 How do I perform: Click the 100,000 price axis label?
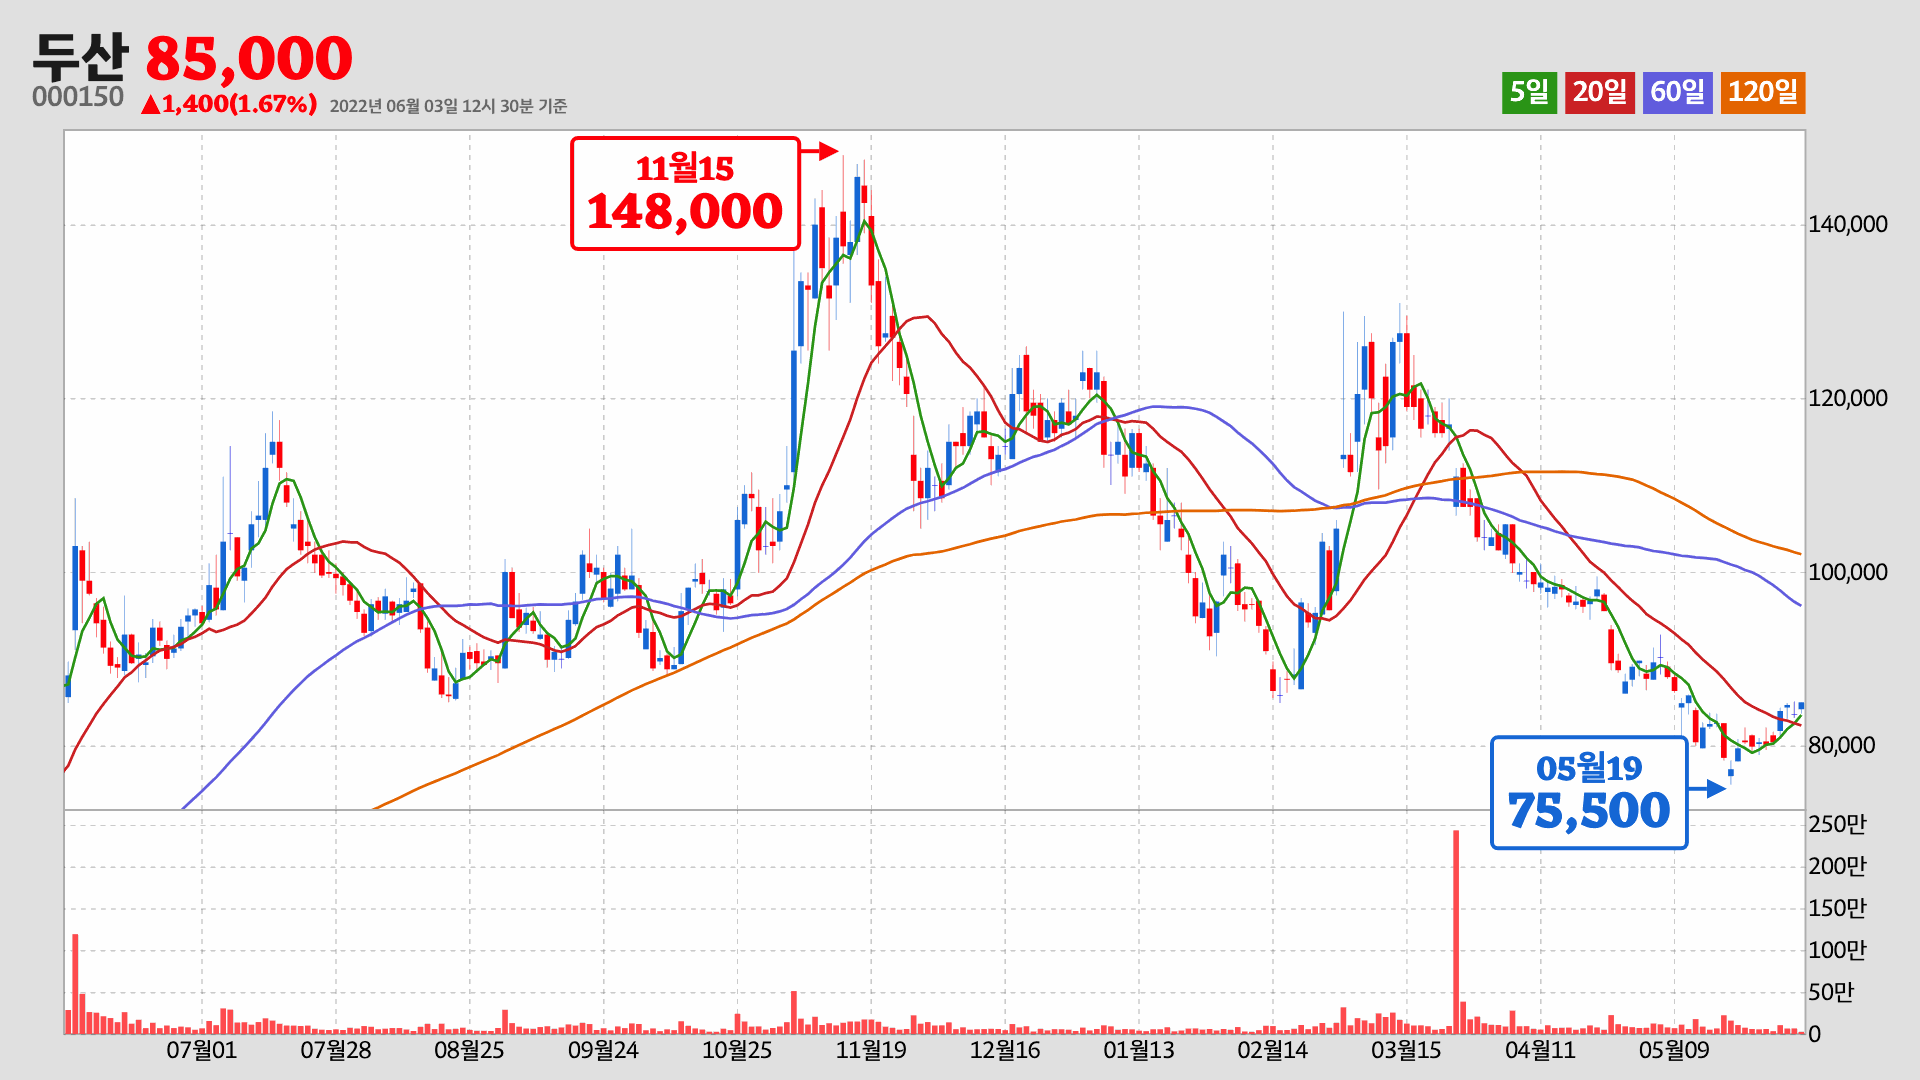1847,573
